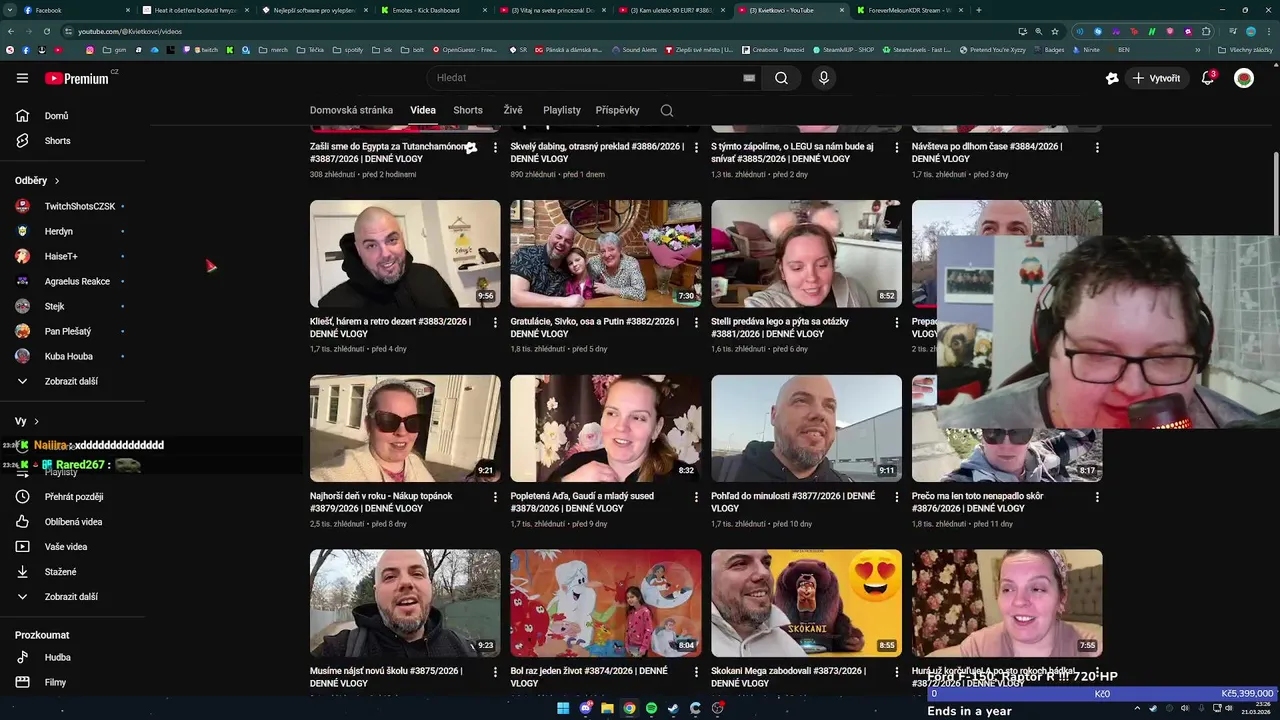
Task: Open video title Bol raz jeden život #3874
Action: [x=589, y=677]
